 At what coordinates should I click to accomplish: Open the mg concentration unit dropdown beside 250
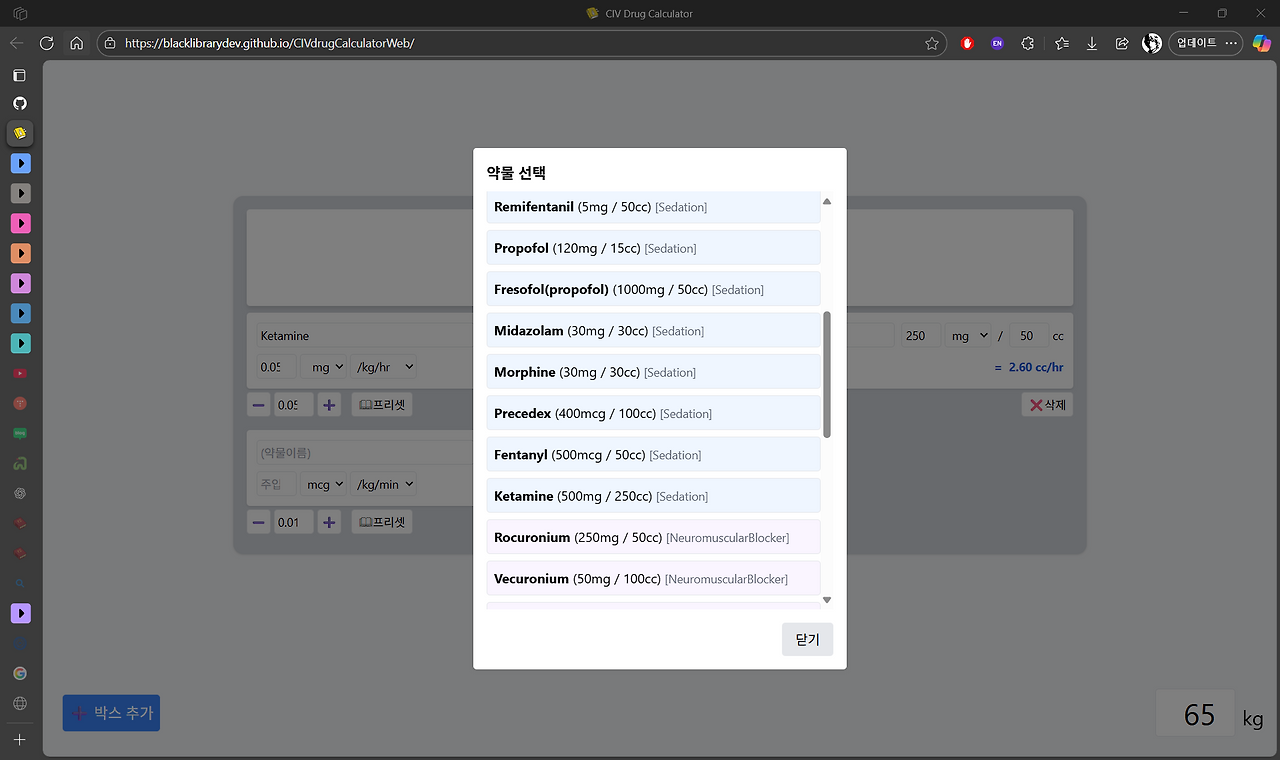tap(968, 336)
